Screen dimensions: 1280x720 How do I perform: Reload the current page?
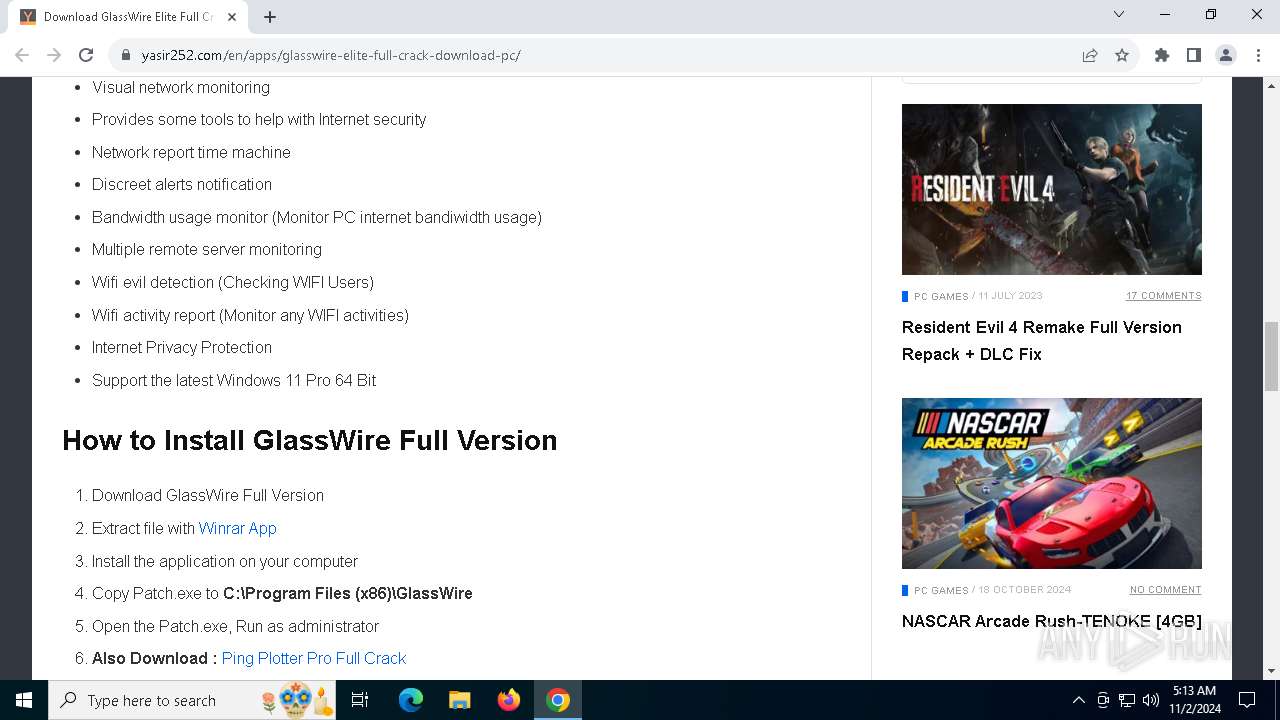(86, 55)
